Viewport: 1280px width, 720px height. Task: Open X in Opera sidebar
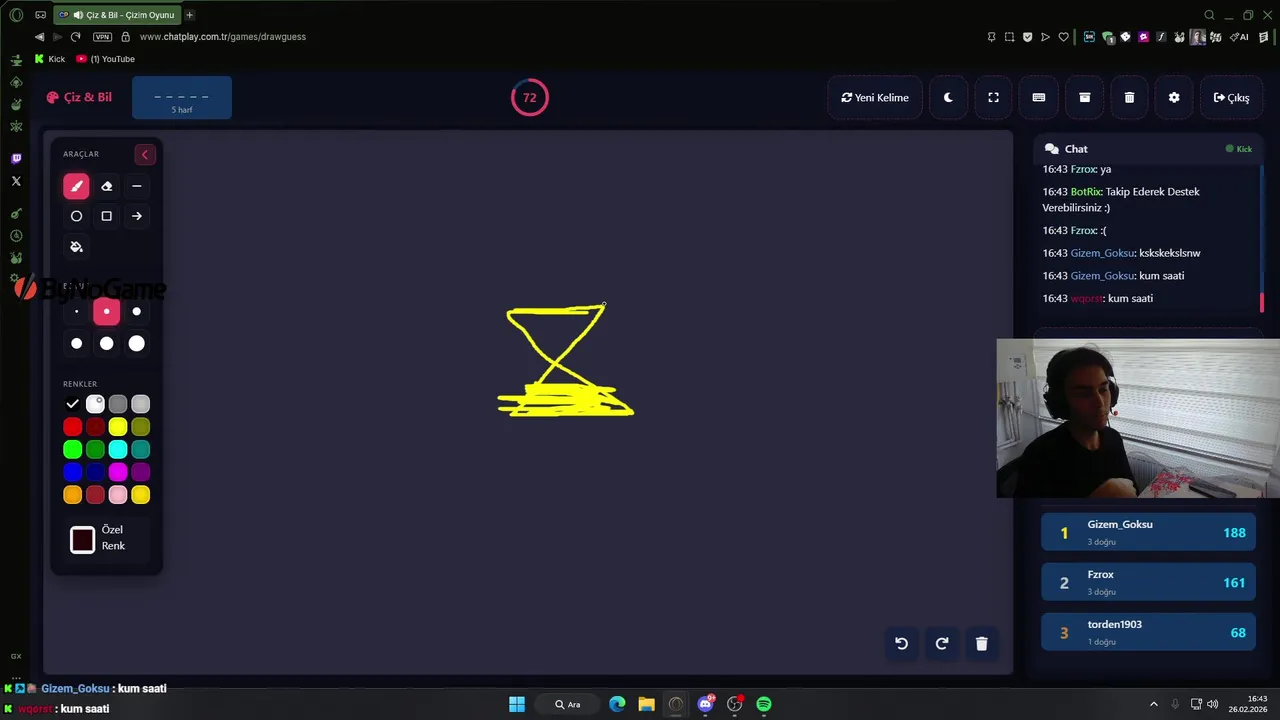(x=16, y=181)
